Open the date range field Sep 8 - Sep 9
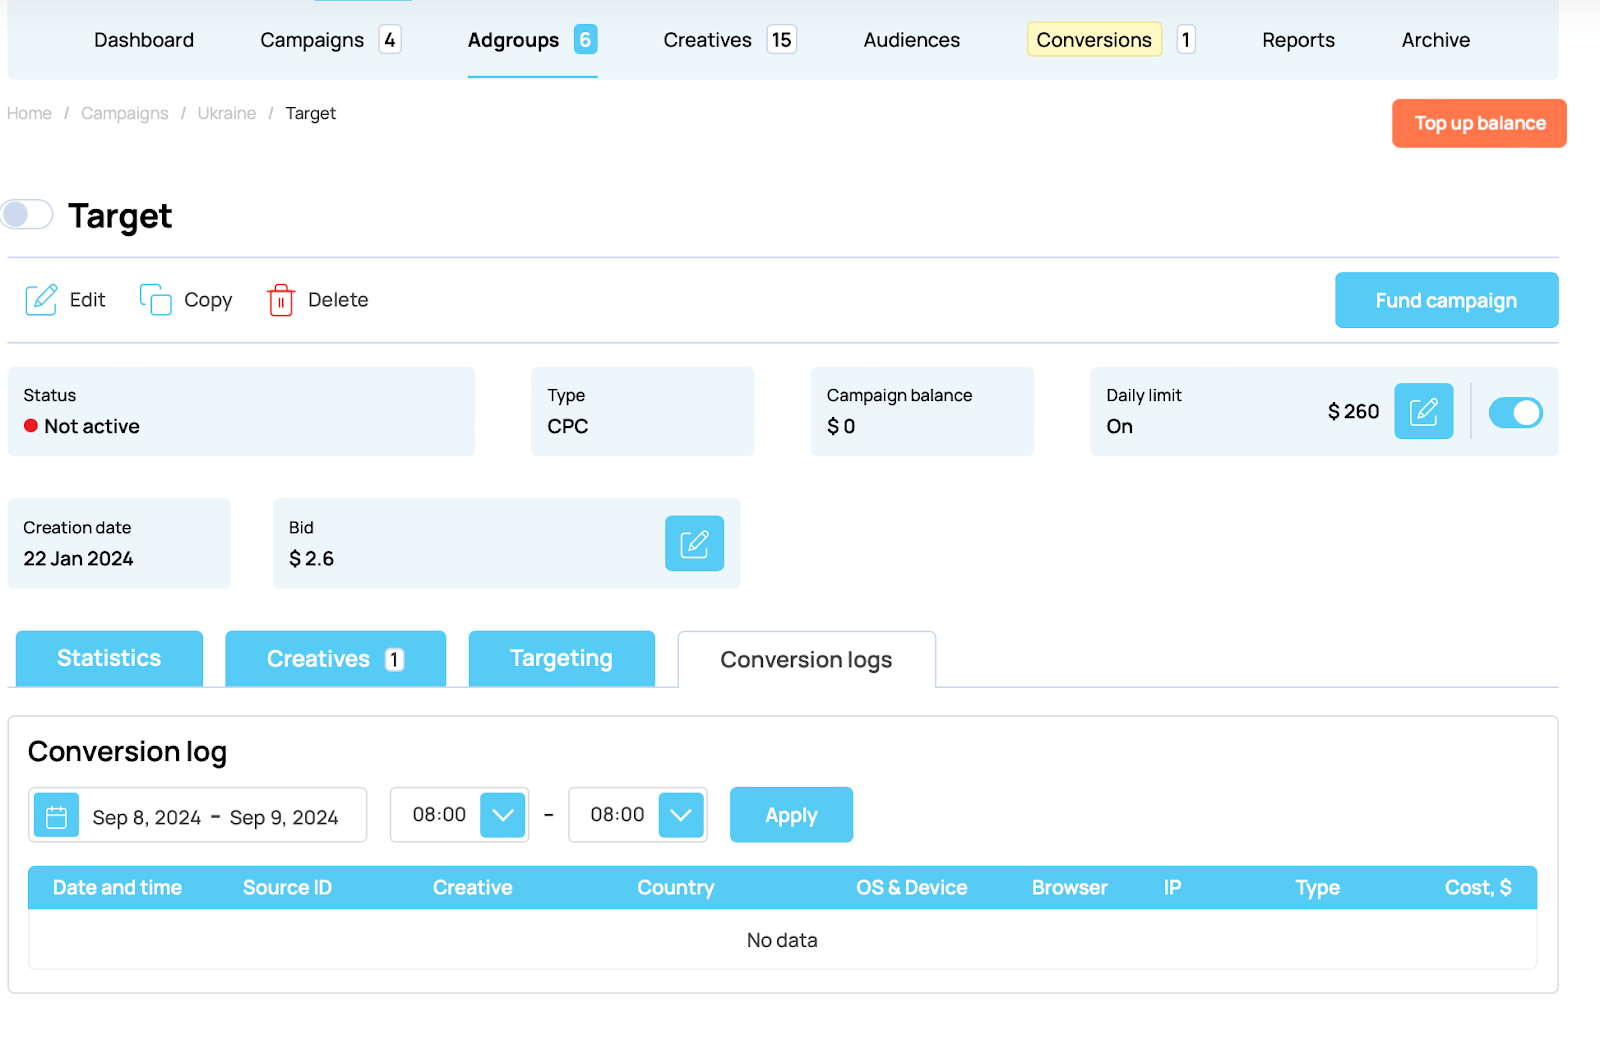Image resolution: width=1600 pixels, height=1049 pixels. pyautogui.click(x=215, y=815)
